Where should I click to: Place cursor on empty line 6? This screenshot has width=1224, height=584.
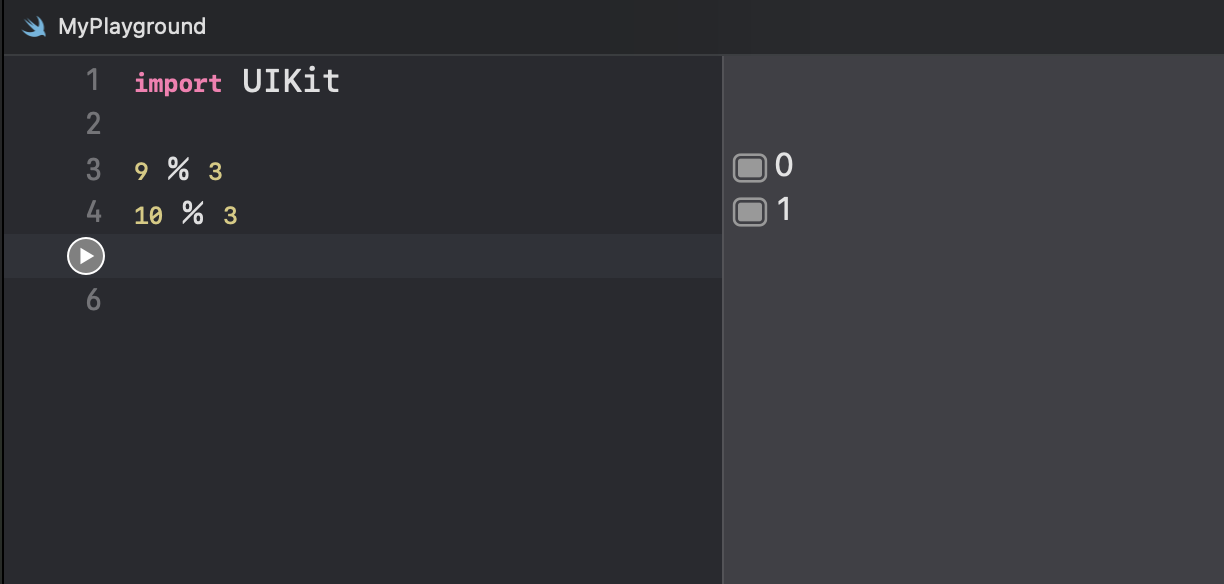420,300
